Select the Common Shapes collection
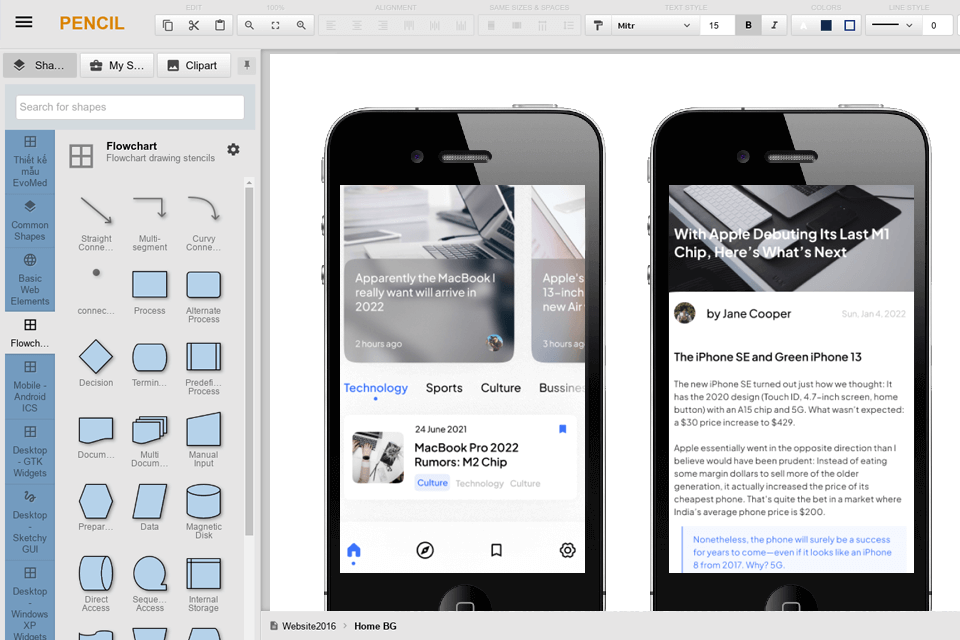This screenshot has width=960, height=640. pyautogui.click(x=30, y=220)
